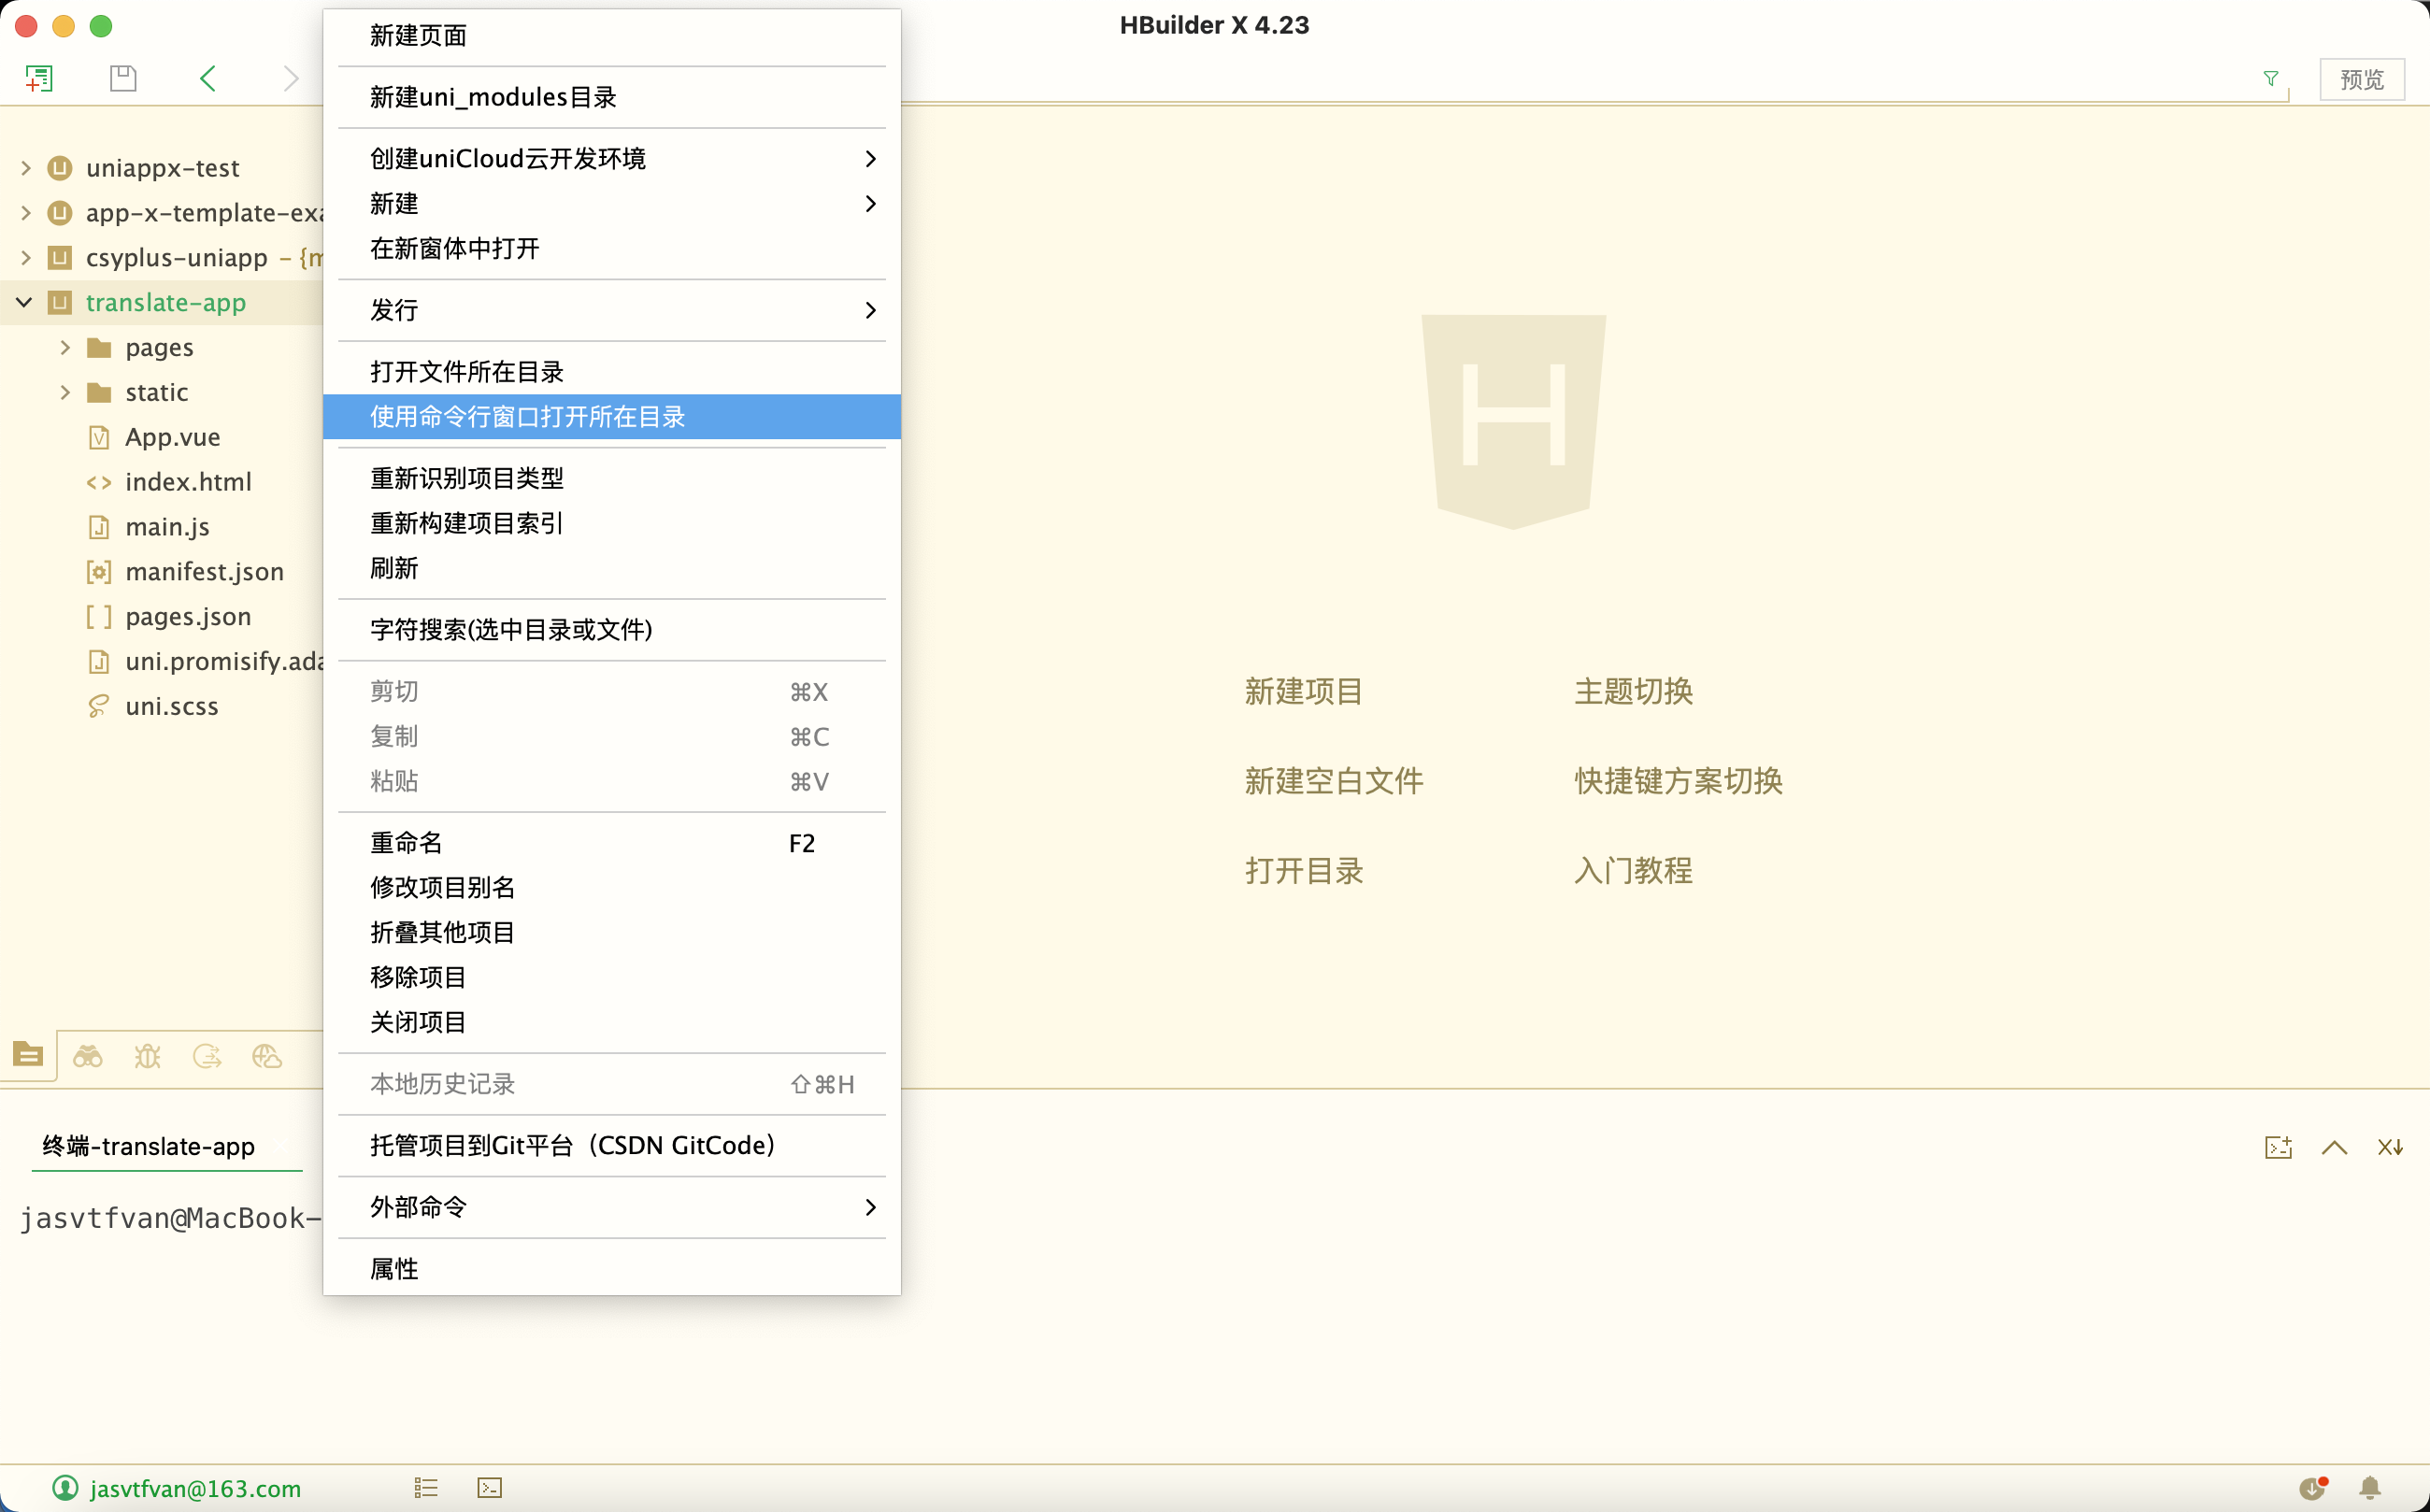Open the 新建 submenu
This screenshot has width=2430, height=1512.
612,203
